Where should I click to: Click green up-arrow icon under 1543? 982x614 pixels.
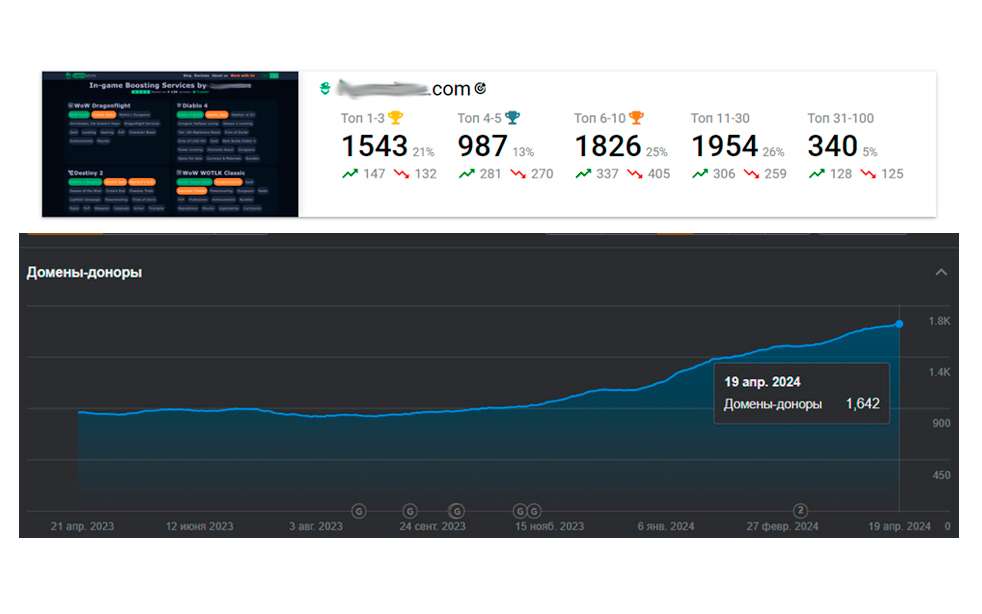[x=350, y=174]
